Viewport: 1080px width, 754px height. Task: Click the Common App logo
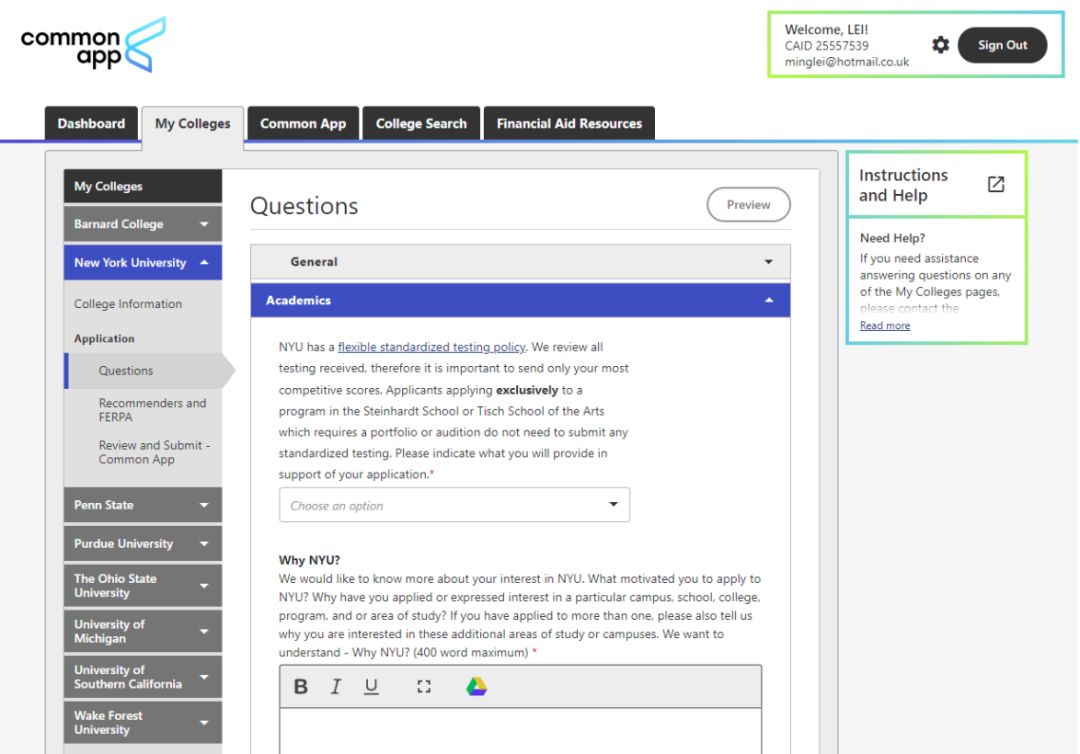pyautogui.click(x=93, y=45)
